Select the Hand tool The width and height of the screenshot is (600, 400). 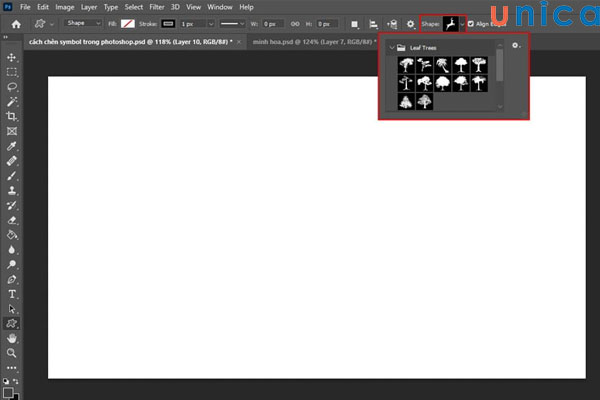point(12,338)
